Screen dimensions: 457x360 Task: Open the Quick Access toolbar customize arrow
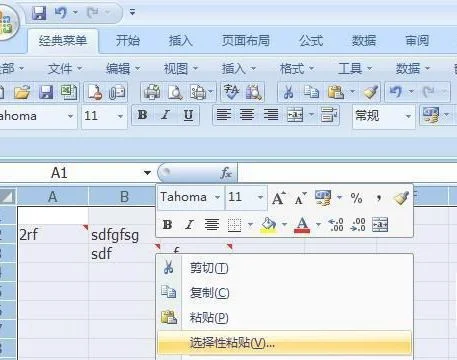[132, 13]
